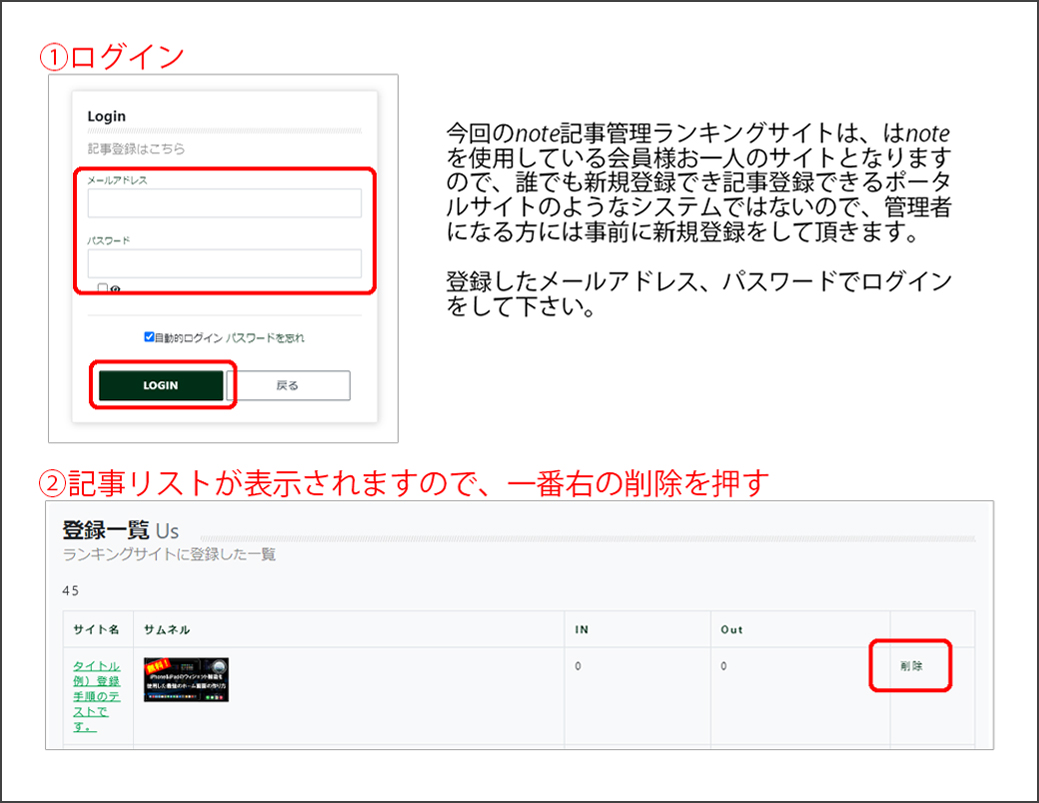Tick the show-password checkbox under パスワード

tap(103, 289)
